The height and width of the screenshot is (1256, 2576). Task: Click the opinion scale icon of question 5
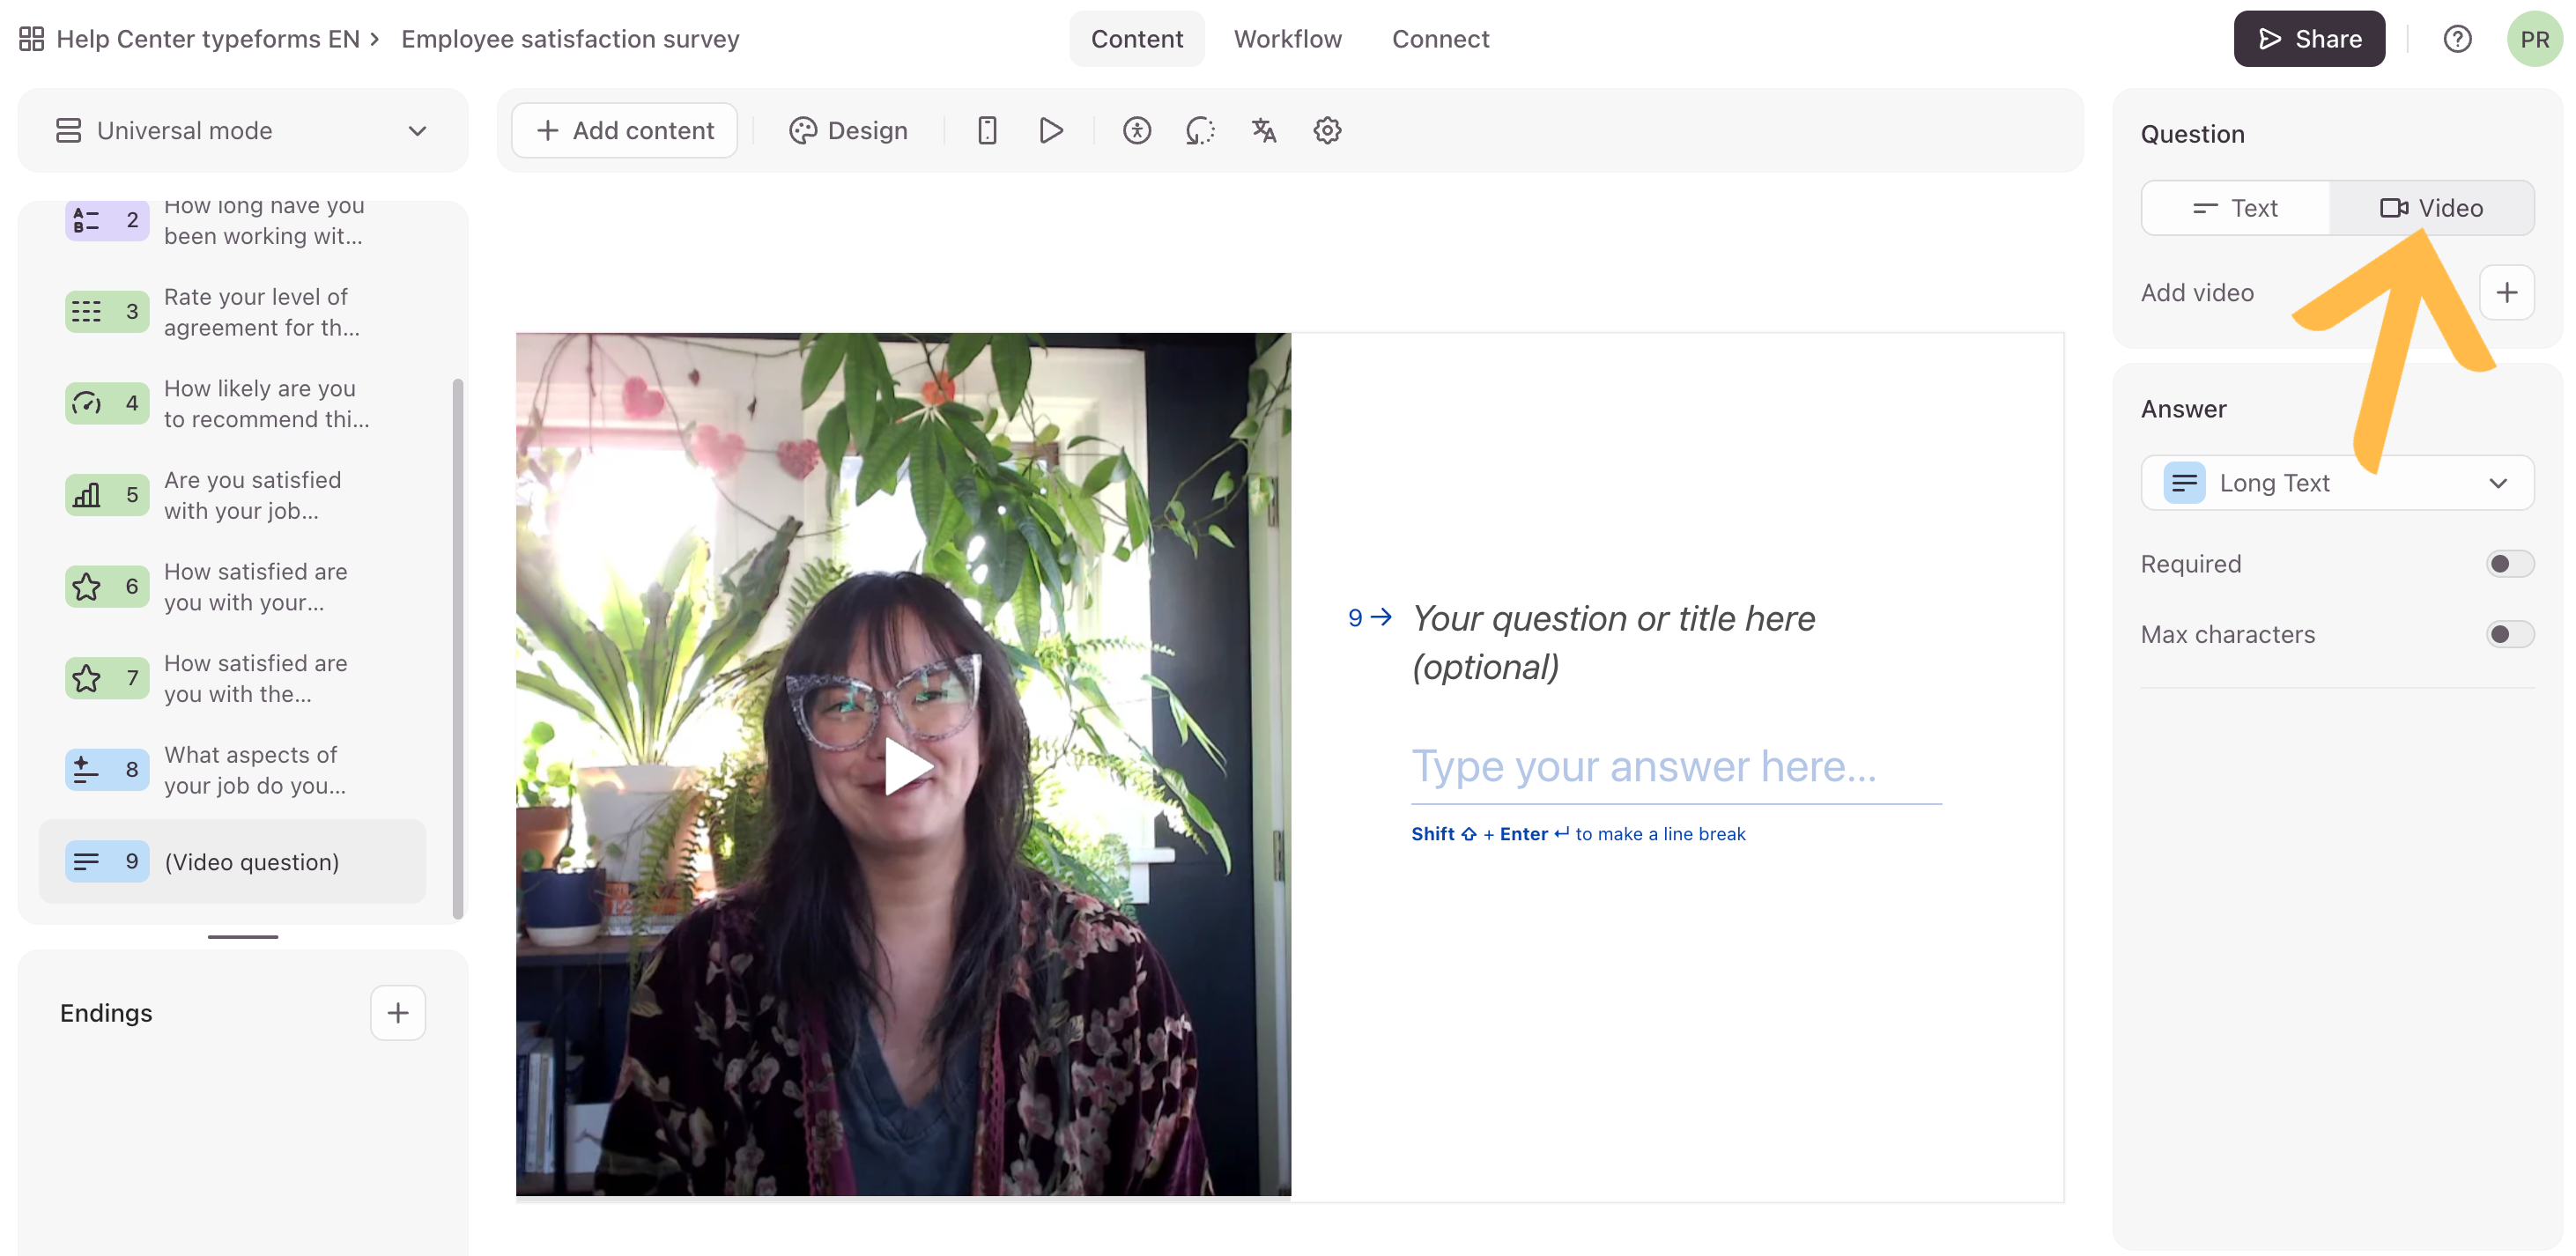87,495
